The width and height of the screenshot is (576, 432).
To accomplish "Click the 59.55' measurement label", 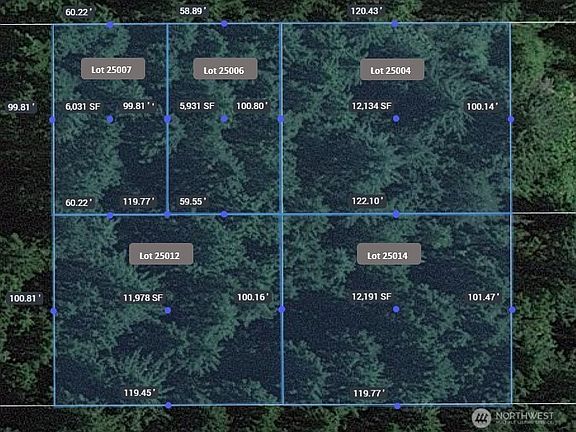I will coord(192,201).
